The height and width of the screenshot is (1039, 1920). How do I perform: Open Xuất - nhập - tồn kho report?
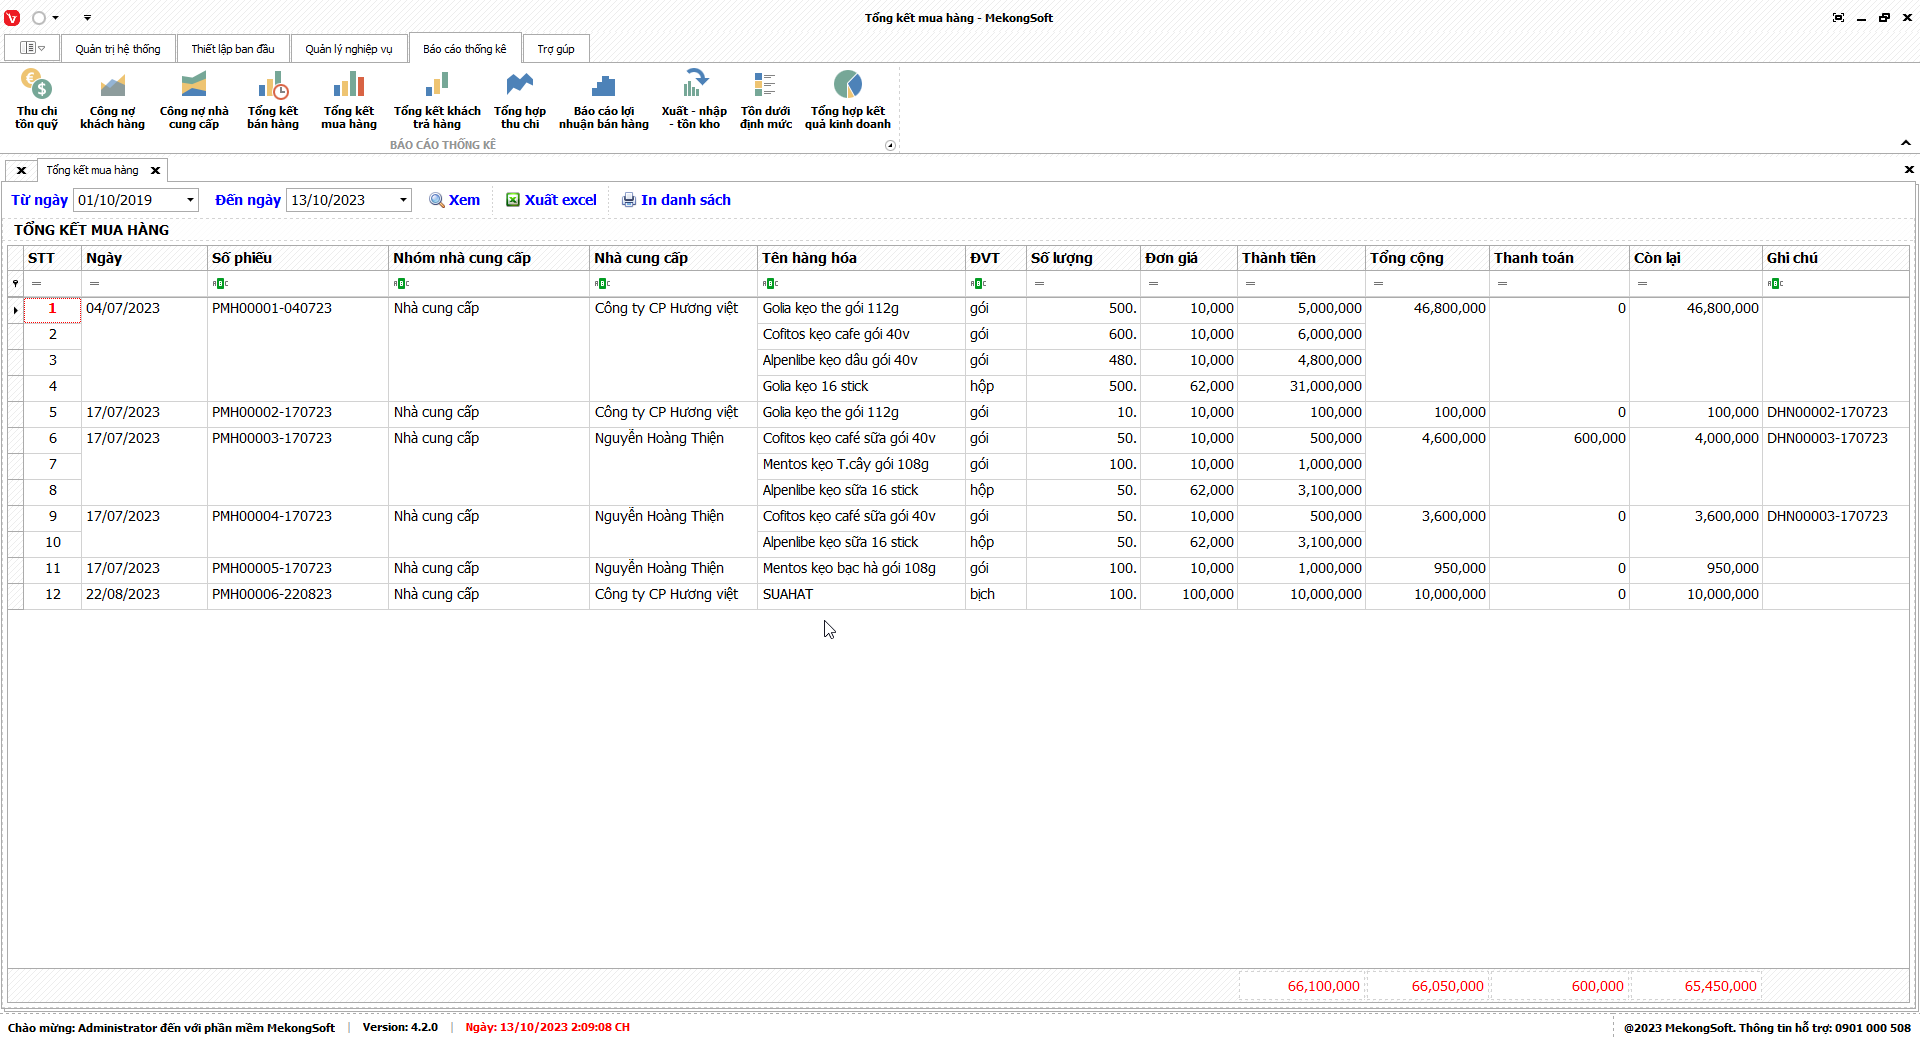coord(694,99)
